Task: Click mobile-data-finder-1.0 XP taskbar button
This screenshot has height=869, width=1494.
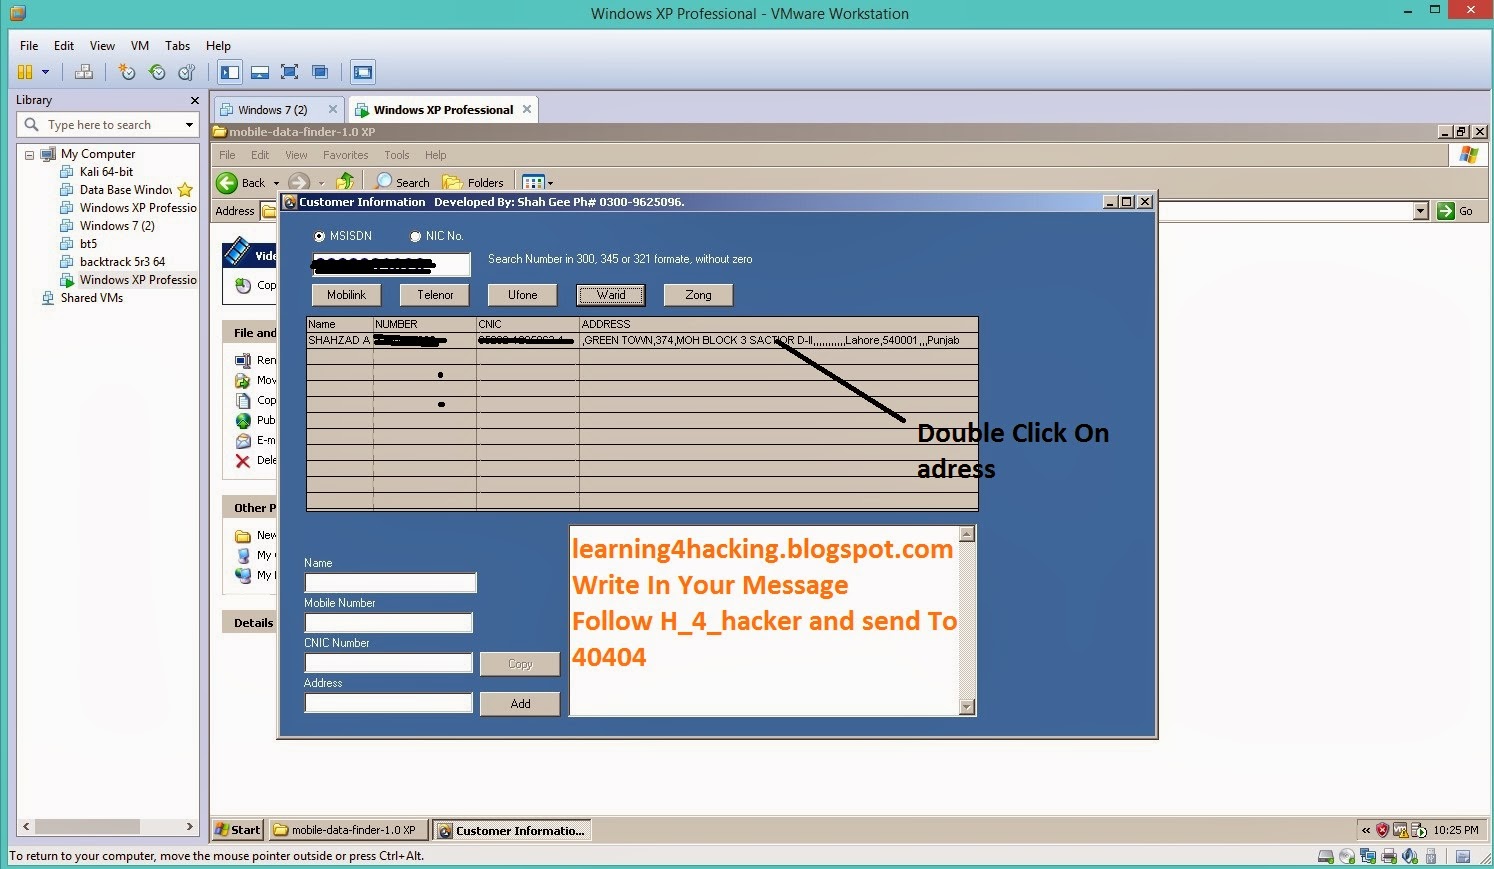Action: (349, 830)
